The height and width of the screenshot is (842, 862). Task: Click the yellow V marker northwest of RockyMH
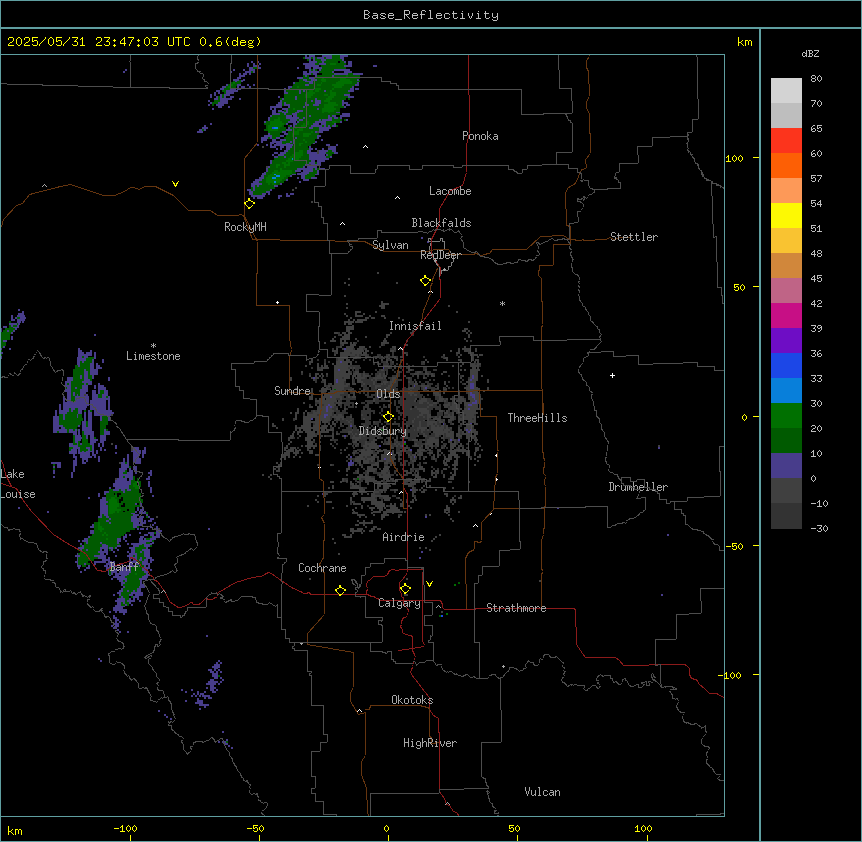175,184
